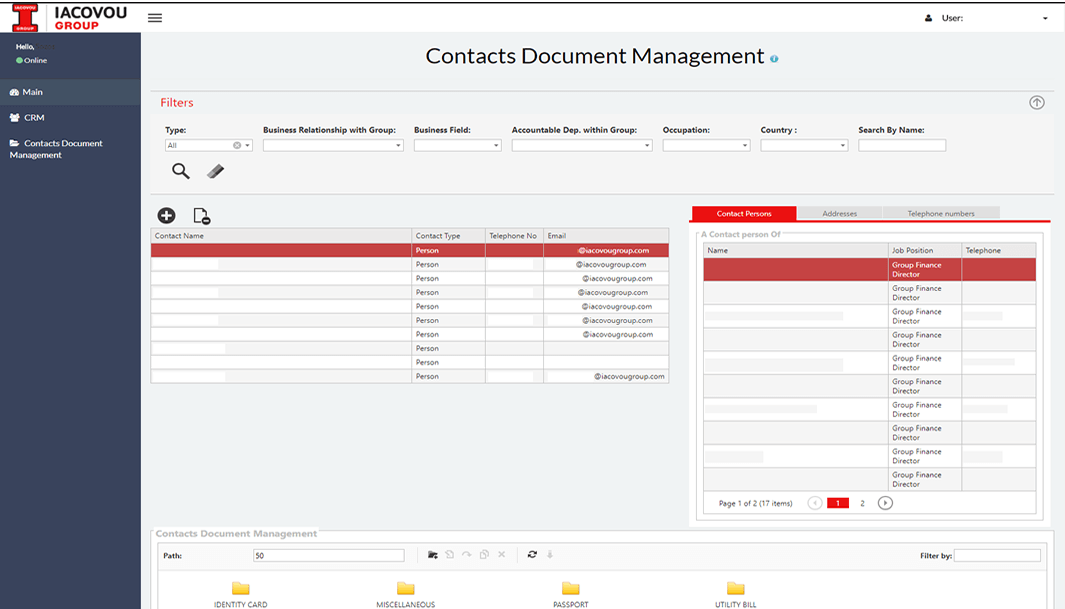The image size is (1065, 609).
Task: Click the new folder icon in file toolbar
Action: (433, 555)
